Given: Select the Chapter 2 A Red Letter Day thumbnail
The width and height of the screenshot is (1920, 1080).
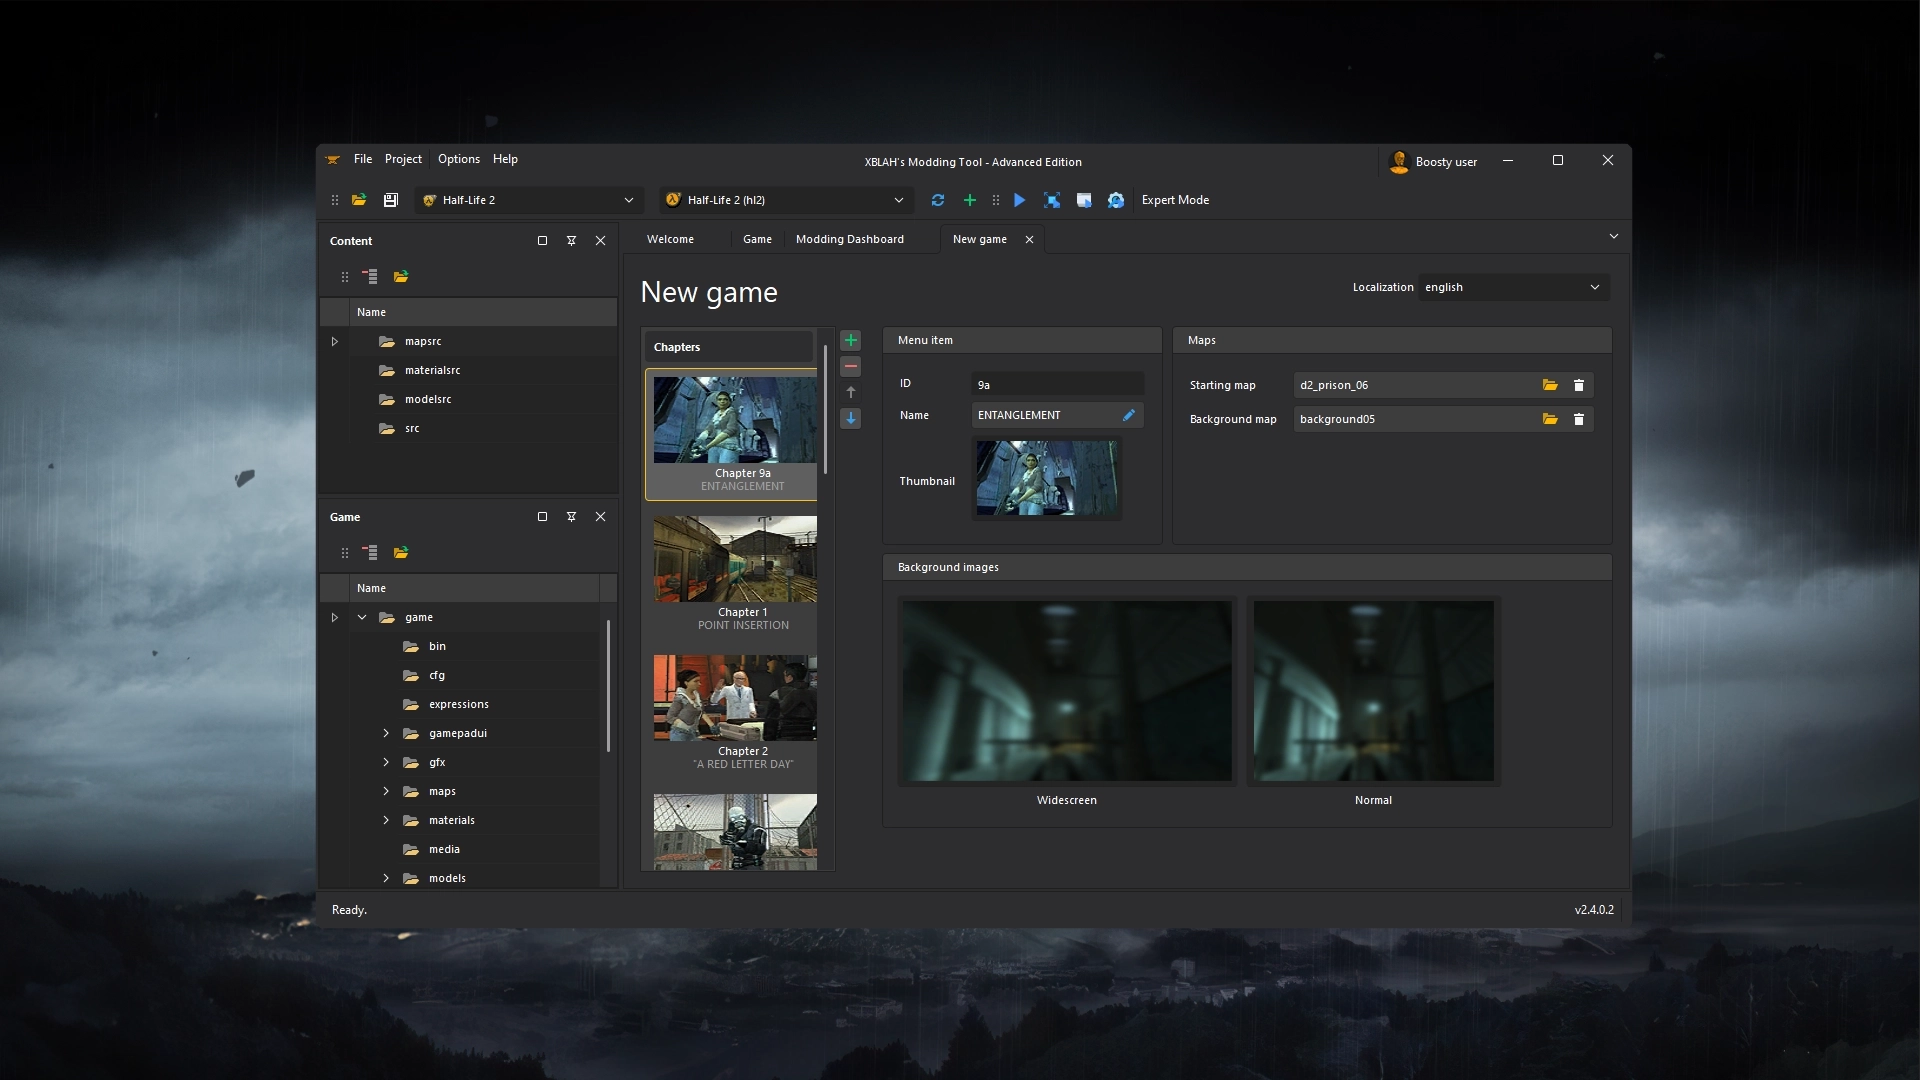Looking at the screenshot, I should [735, 698].
